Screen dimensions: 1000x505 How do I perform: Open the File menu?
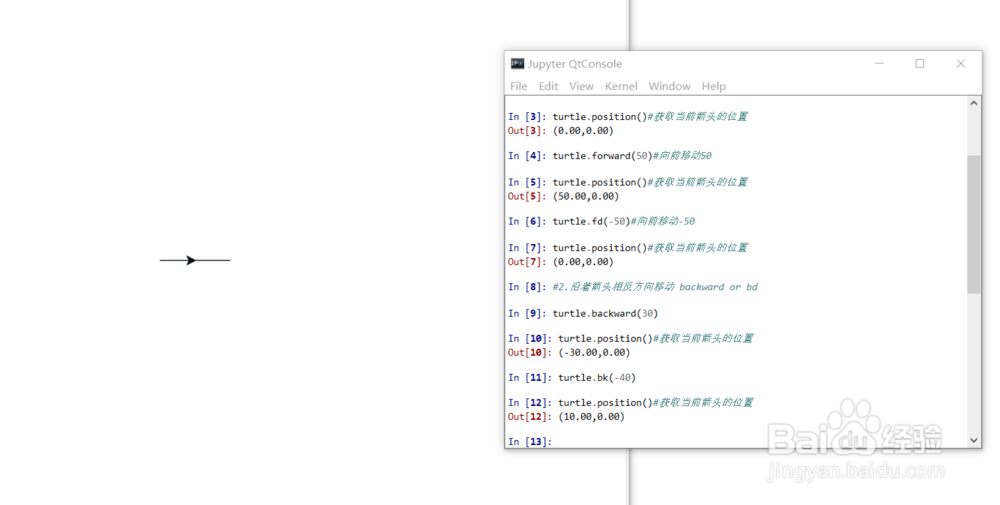[518, 86]
